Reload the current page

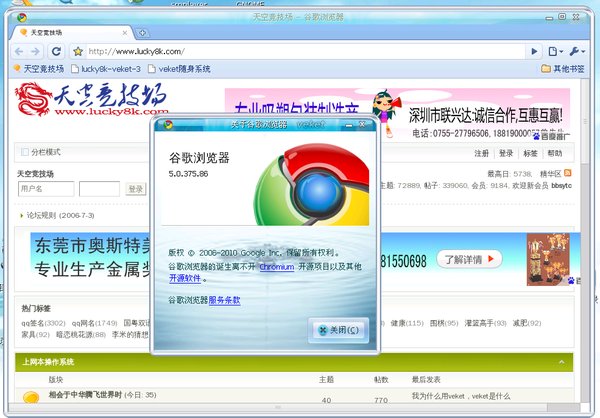(x=56, y=51)
